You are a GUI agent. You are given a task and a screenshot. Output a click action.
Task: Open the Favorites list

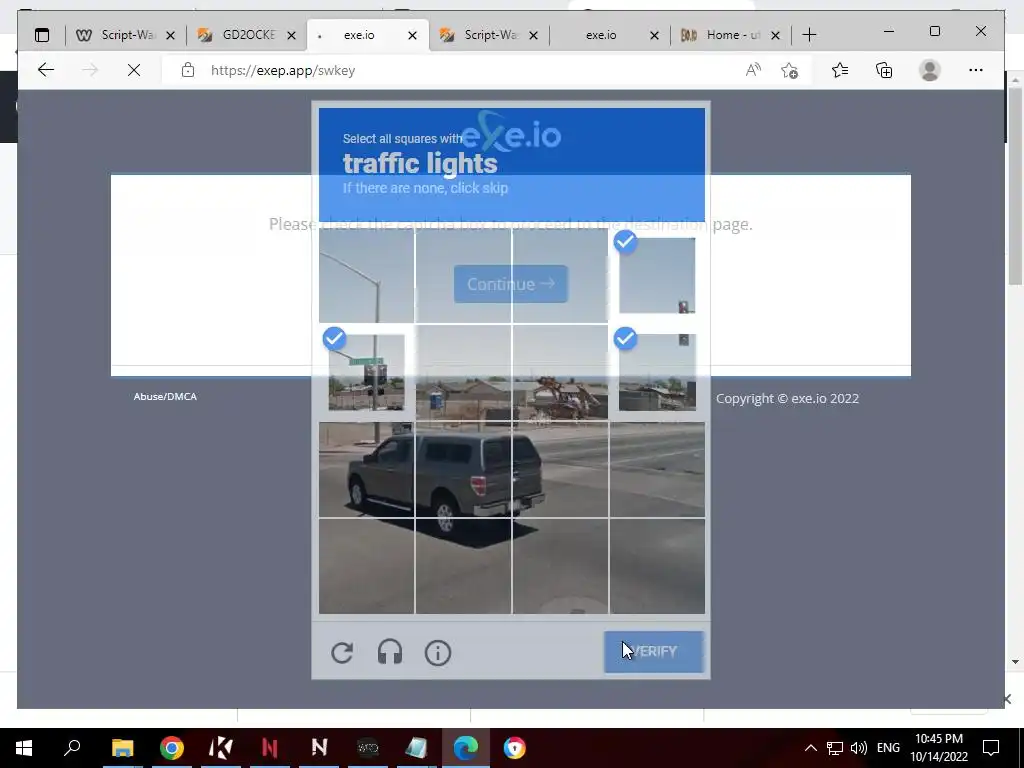tap(840, 70)
